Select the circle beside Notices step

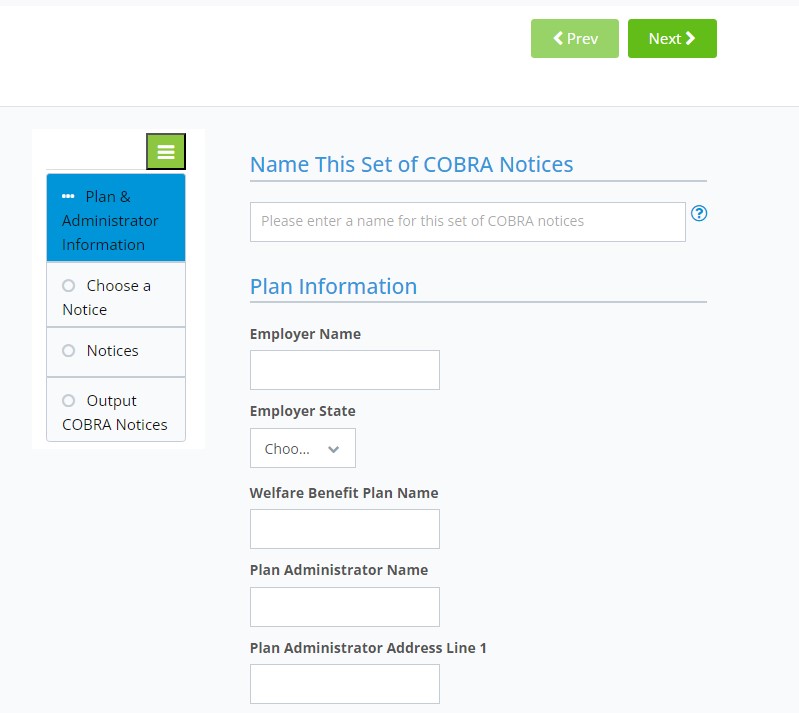(69, 351)
